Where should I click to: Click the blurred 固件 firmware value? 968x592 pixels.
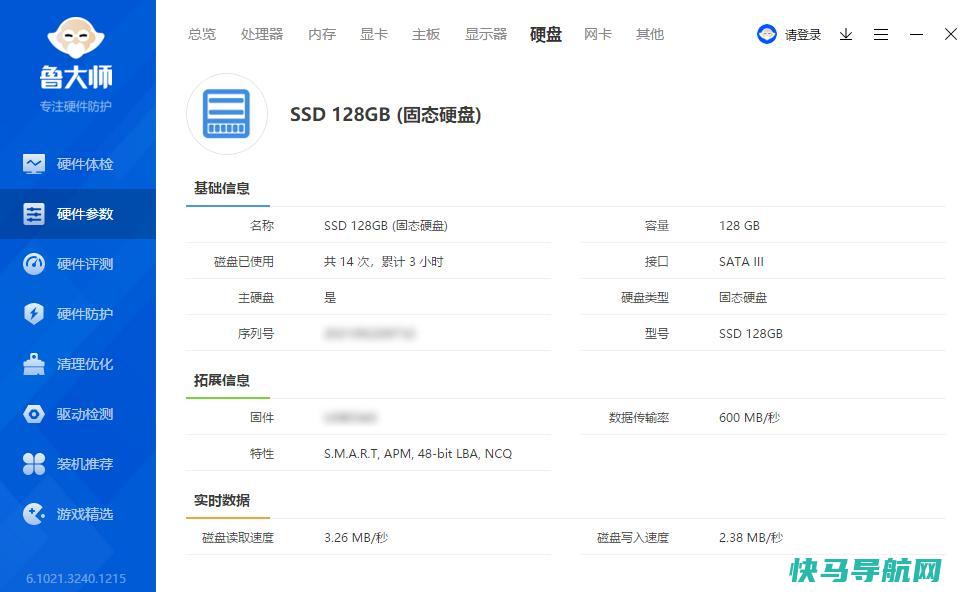(x=350, y=417)
